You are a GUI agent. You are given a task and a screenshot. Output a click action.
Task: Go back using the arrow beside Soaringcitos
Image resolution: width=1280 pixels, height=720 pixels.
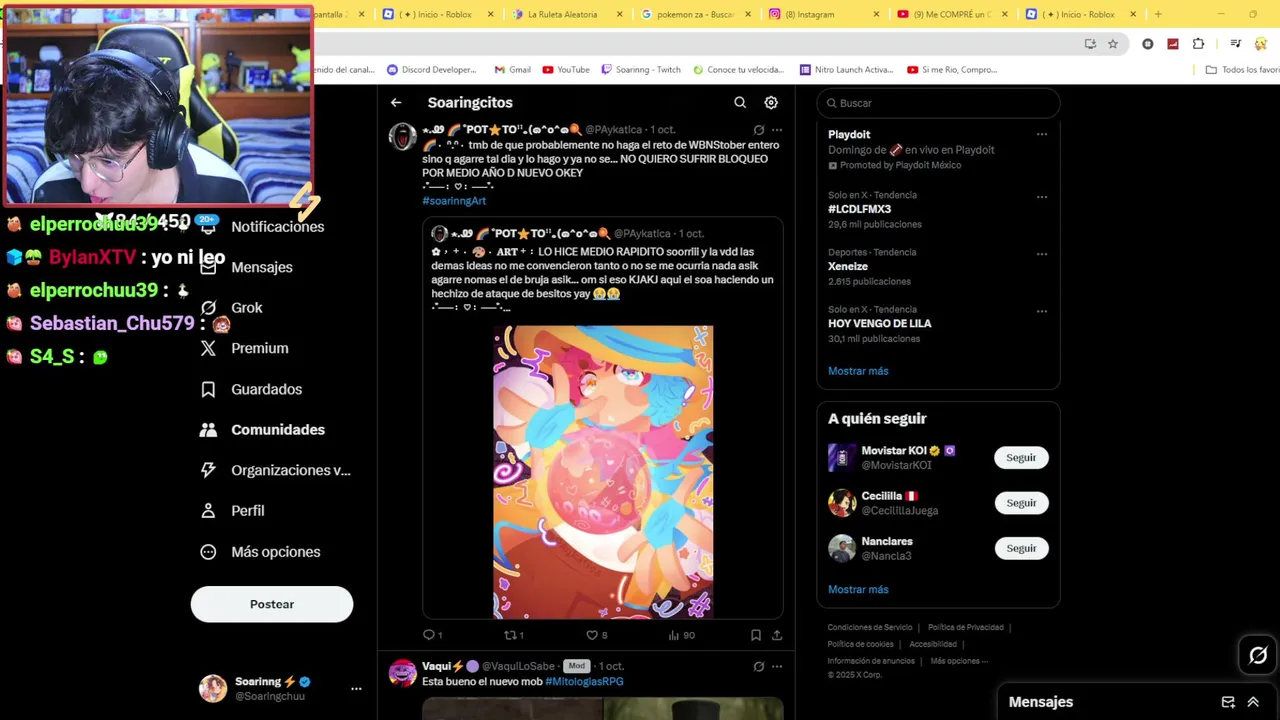click(x=396, y=102)
